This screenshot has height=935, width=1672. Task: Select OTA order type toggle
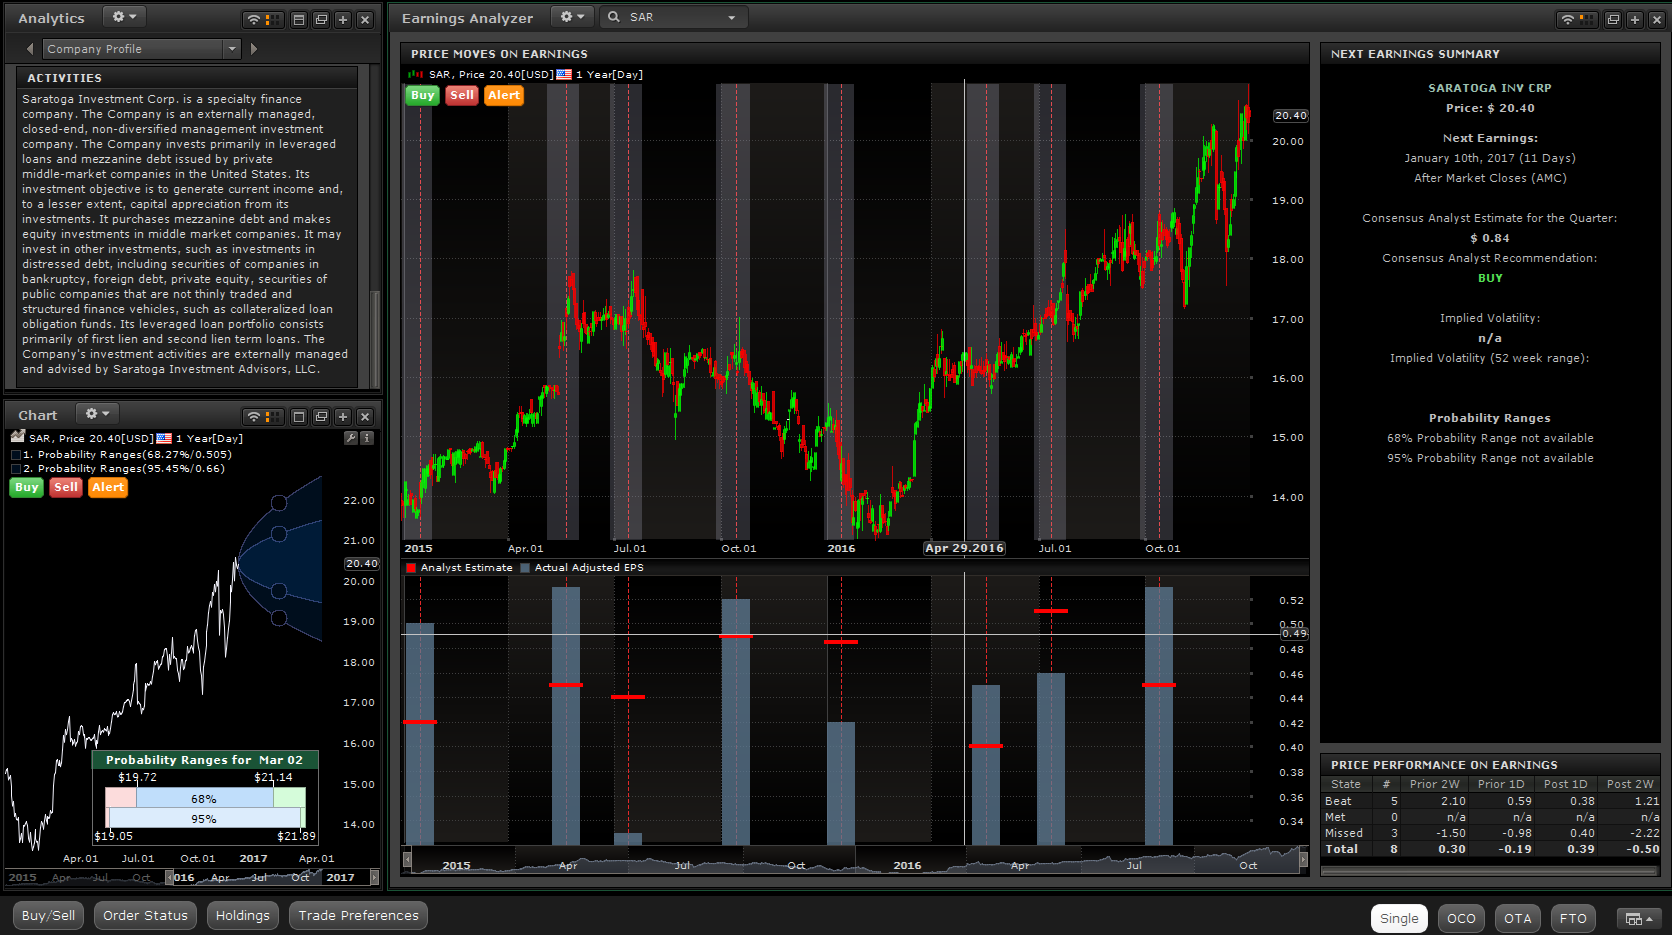coord(1517,919)
